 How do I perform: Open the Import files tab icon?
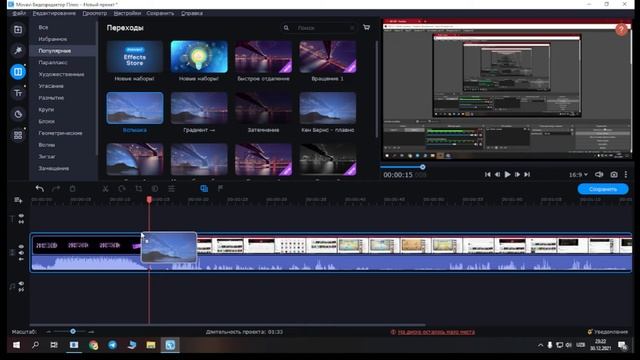tap(18, 29)
